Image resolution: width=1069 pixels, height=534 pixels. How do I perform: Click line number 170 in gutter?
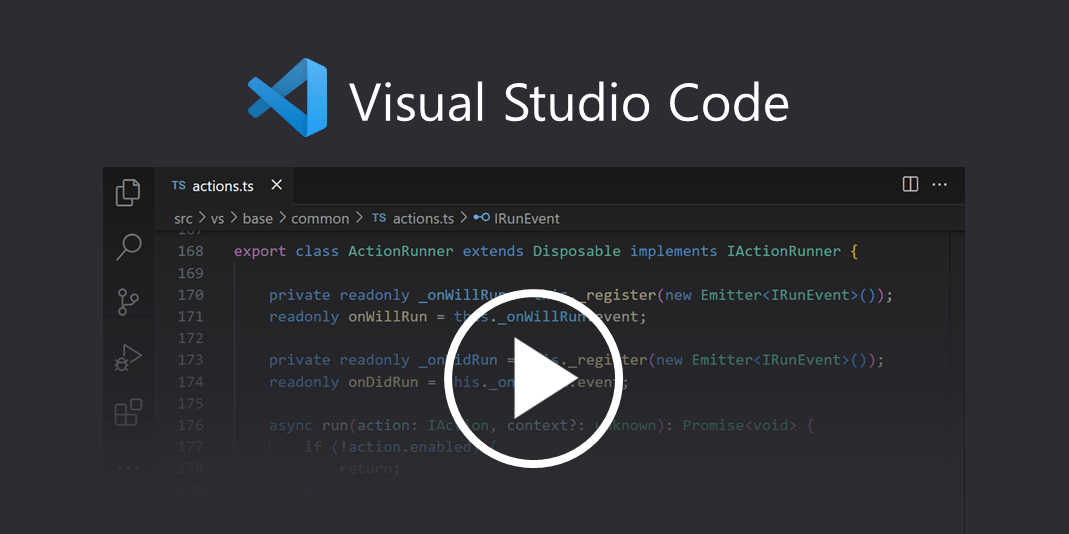(191, 295)
